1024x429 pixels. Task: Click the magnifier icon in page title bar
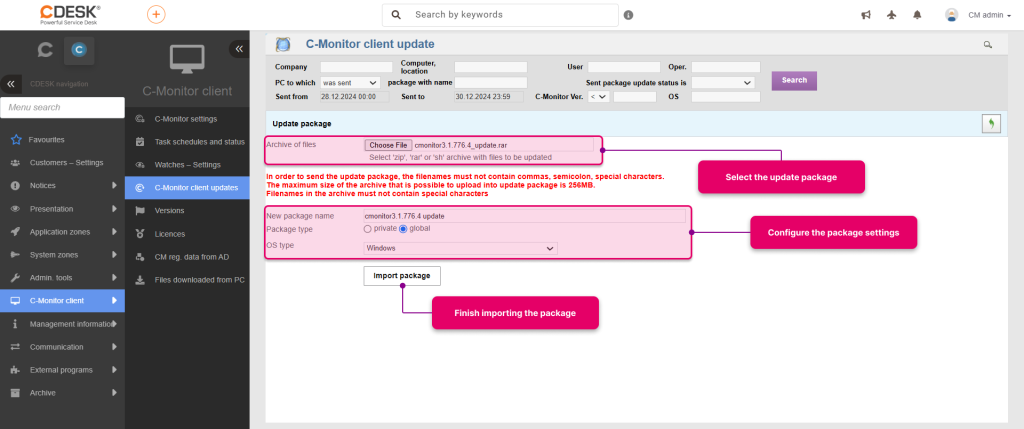coord(988,44)
